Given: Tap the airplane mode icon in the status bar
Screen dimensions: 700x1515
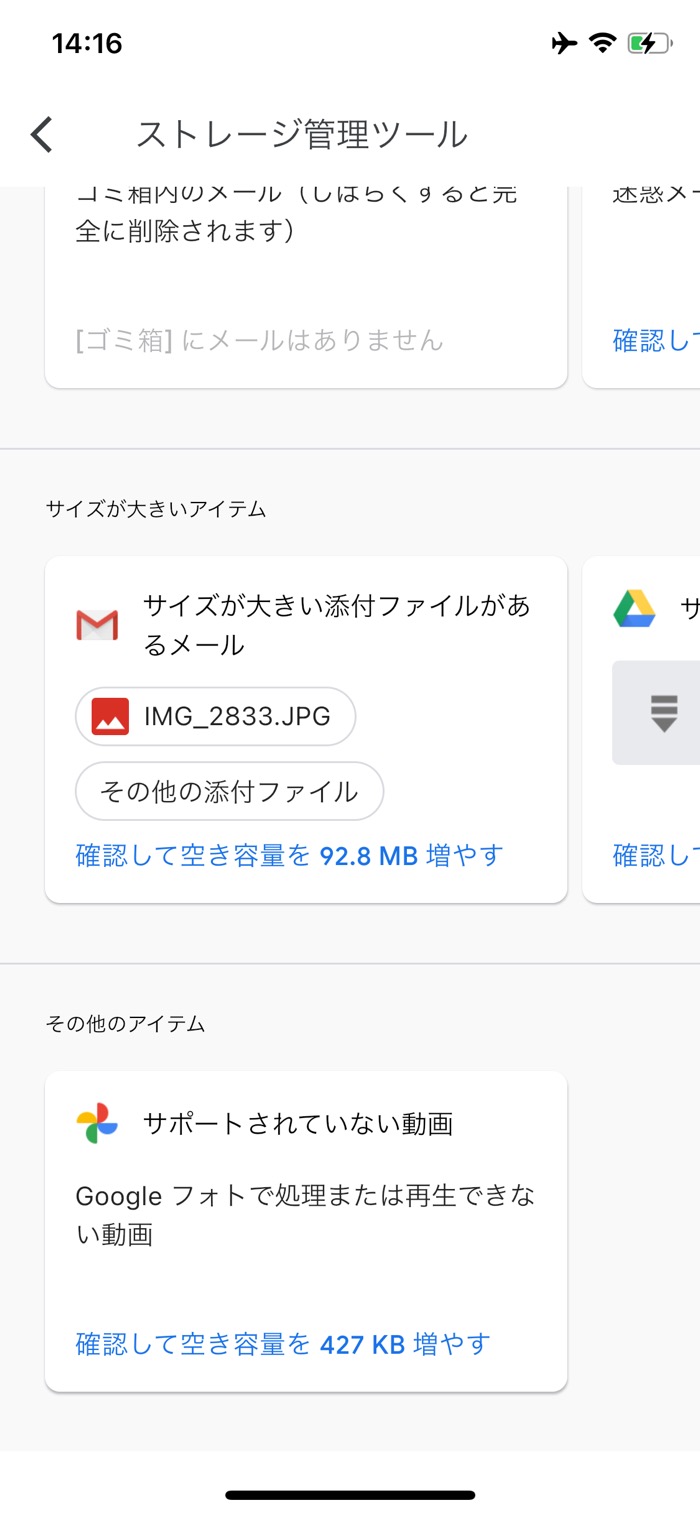Looking at the screenshot, I should tap(563, 42).
